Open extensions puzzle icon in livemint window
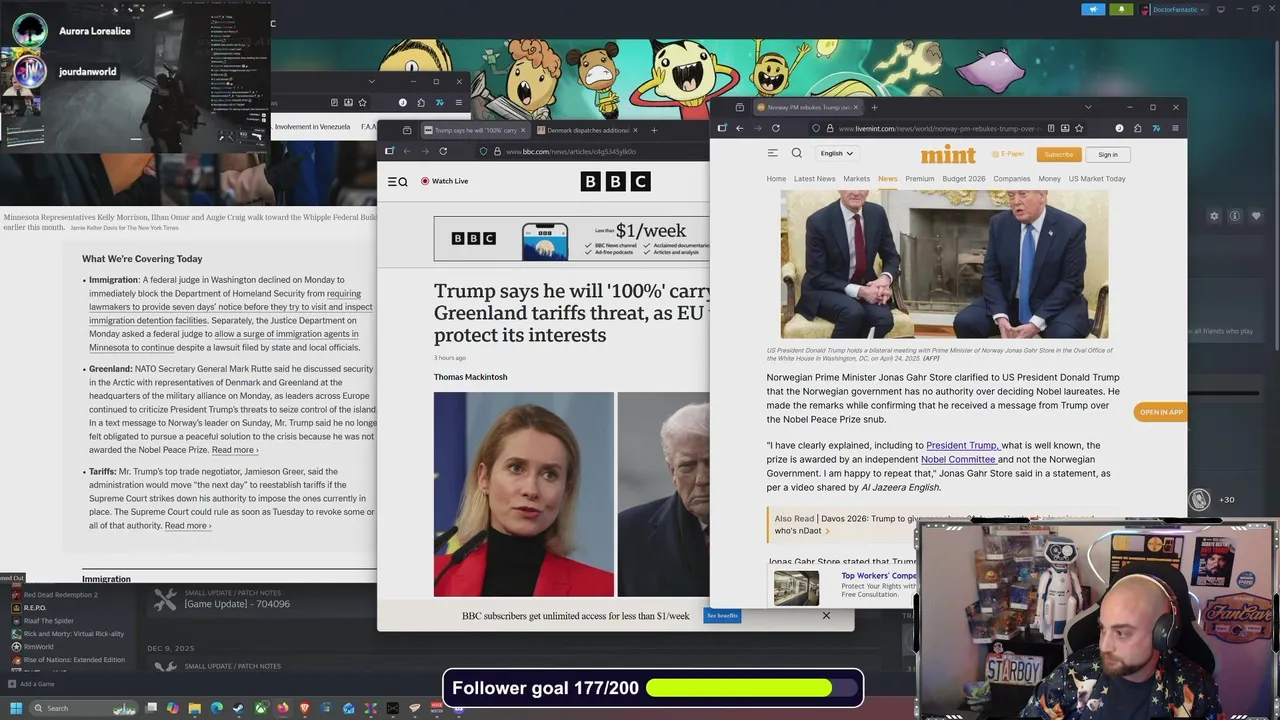The width and height of the screenshot is (1280, 720). pos(1137,128)
